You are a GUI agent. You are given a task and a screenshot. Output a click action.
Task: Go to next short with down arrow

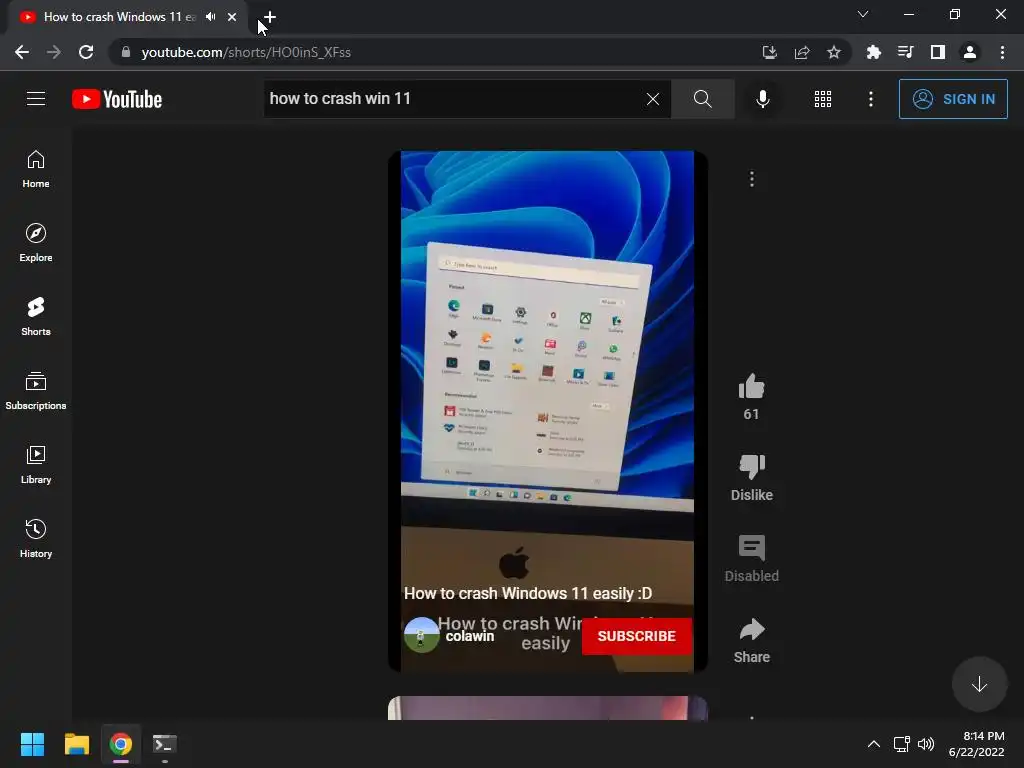[x=979, y=684]
